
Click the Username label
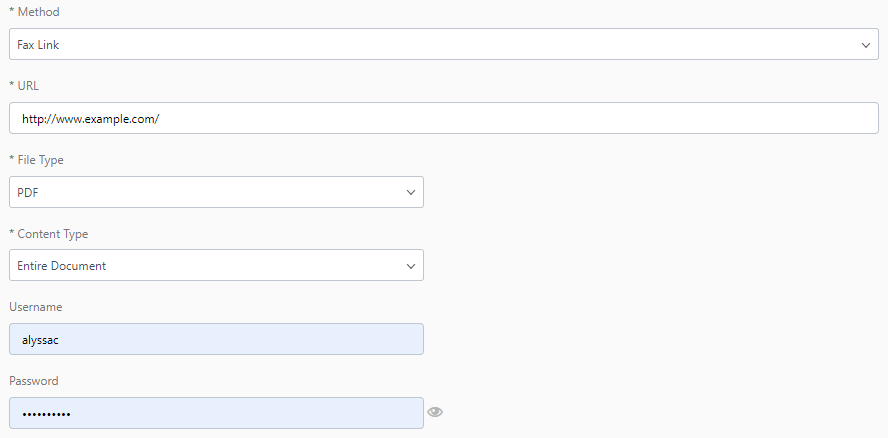[36, 307]
